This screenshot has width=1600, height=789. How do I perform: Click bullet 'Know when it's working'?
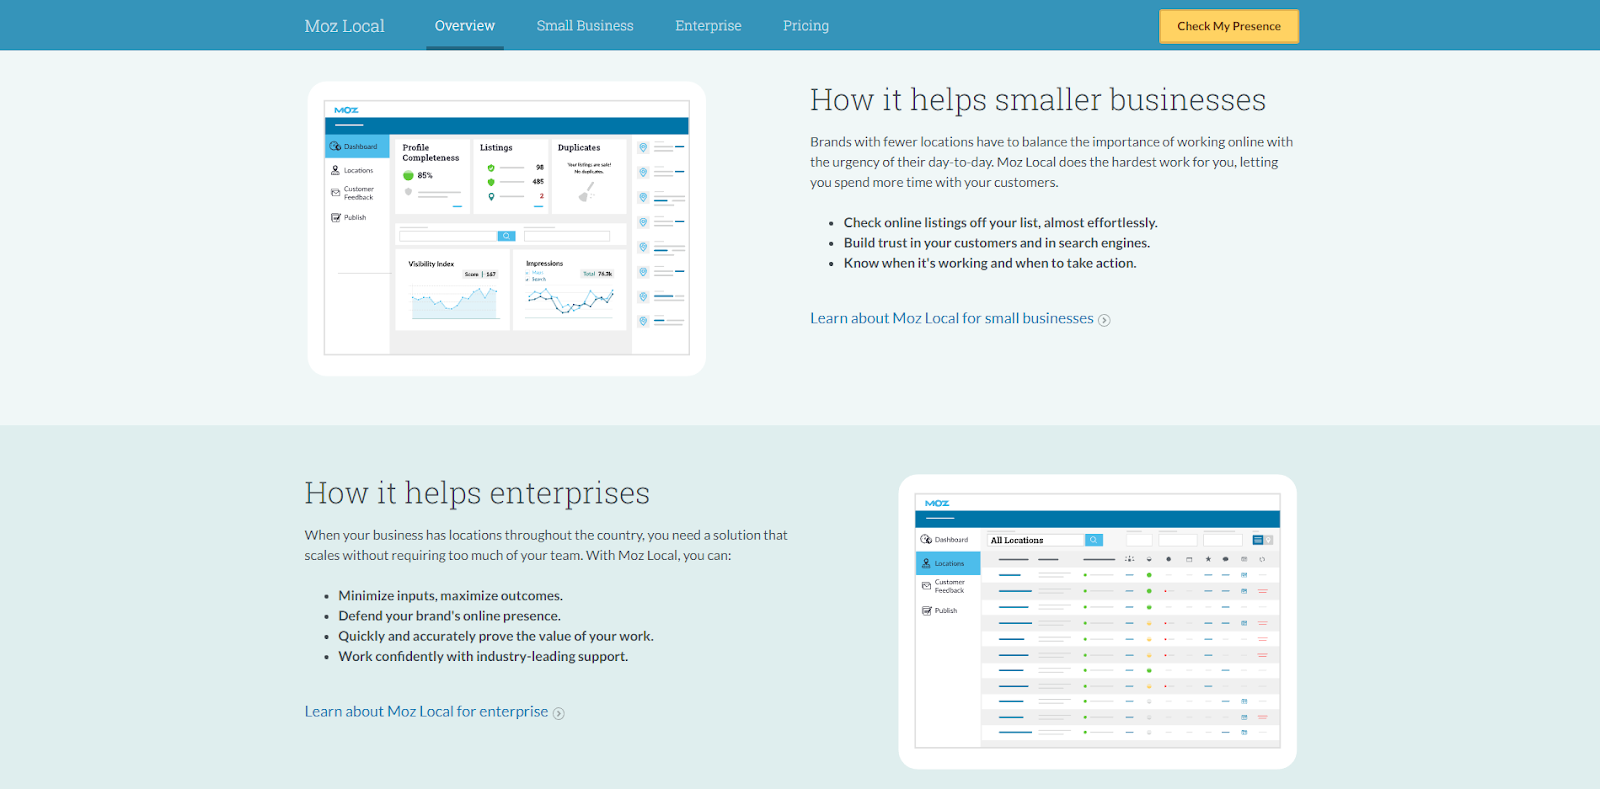click(990, 263)
